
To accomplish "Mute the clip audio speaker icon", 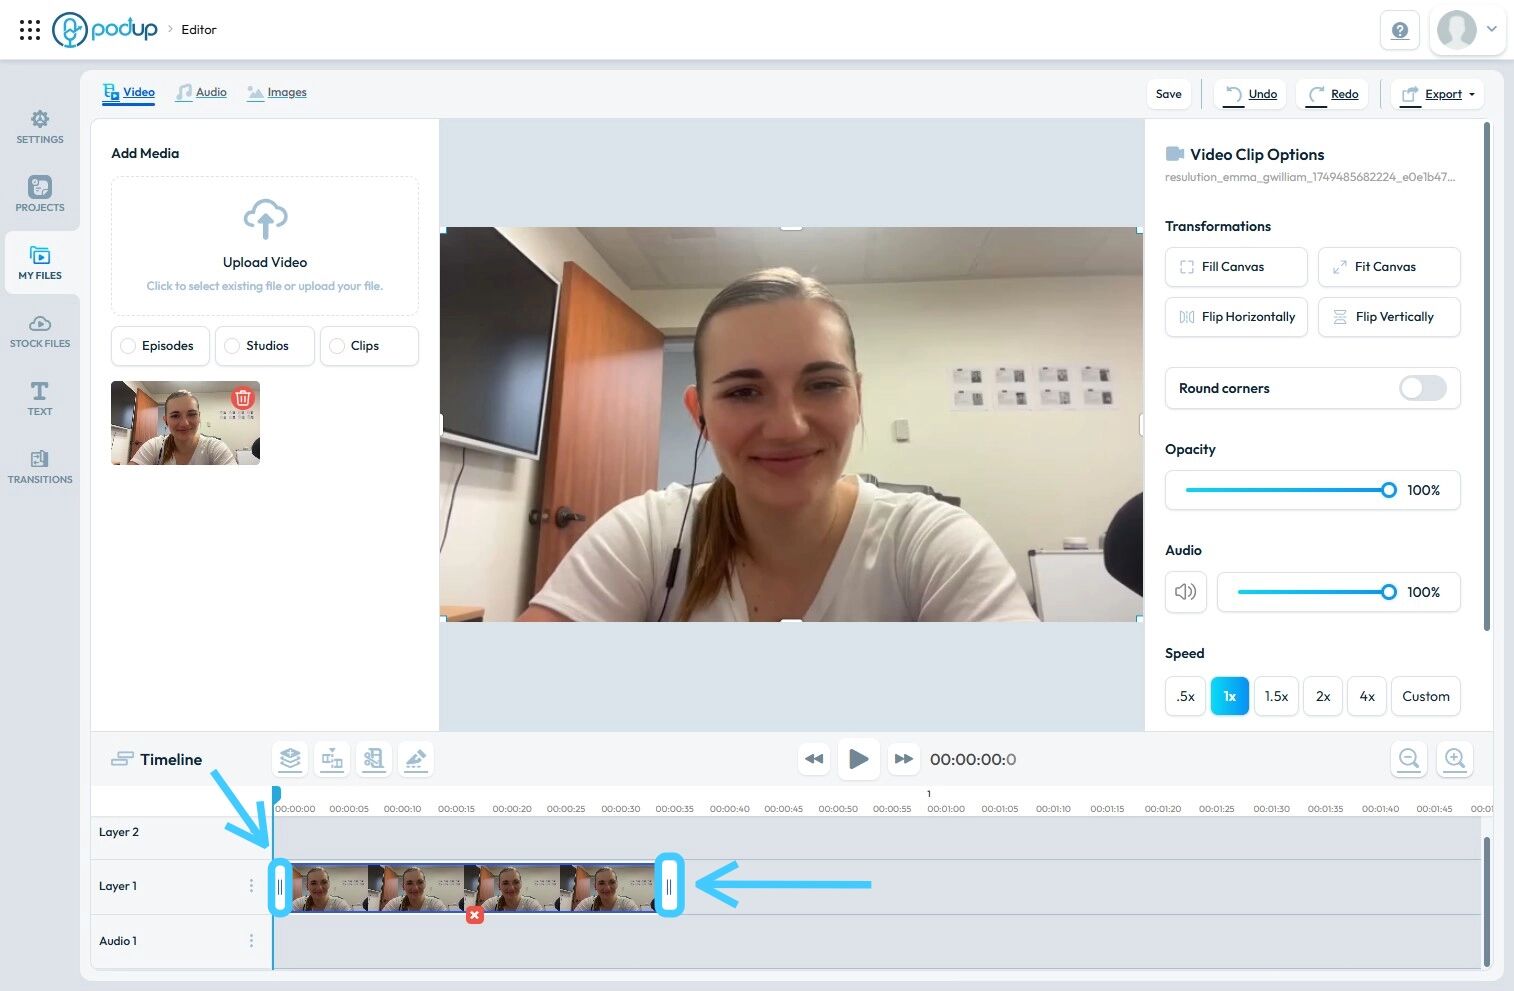I will 1186,592.
